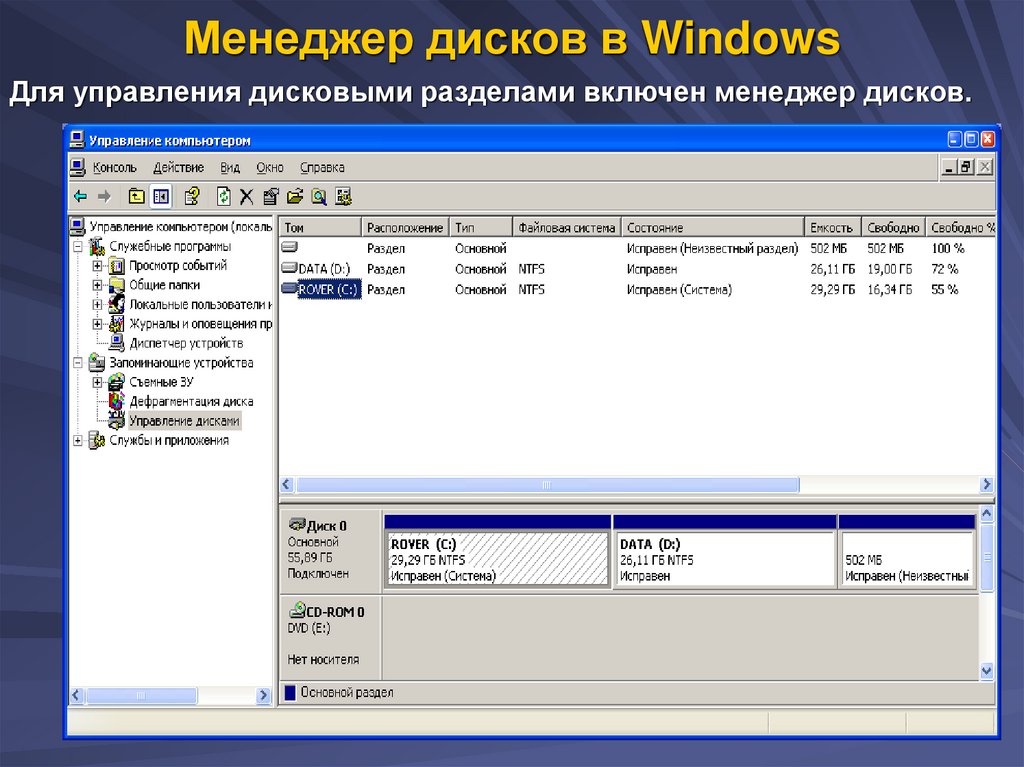Screen dimensions: 1024x767
Task: Select Управление дисками in tree
Action: (x=184, y=421)
